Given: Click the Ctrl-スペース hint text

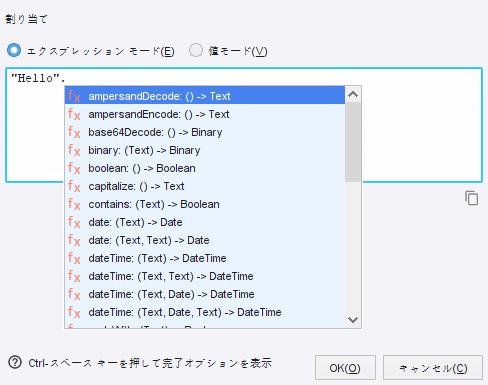Looking at the screenshot, I should 150,363.
